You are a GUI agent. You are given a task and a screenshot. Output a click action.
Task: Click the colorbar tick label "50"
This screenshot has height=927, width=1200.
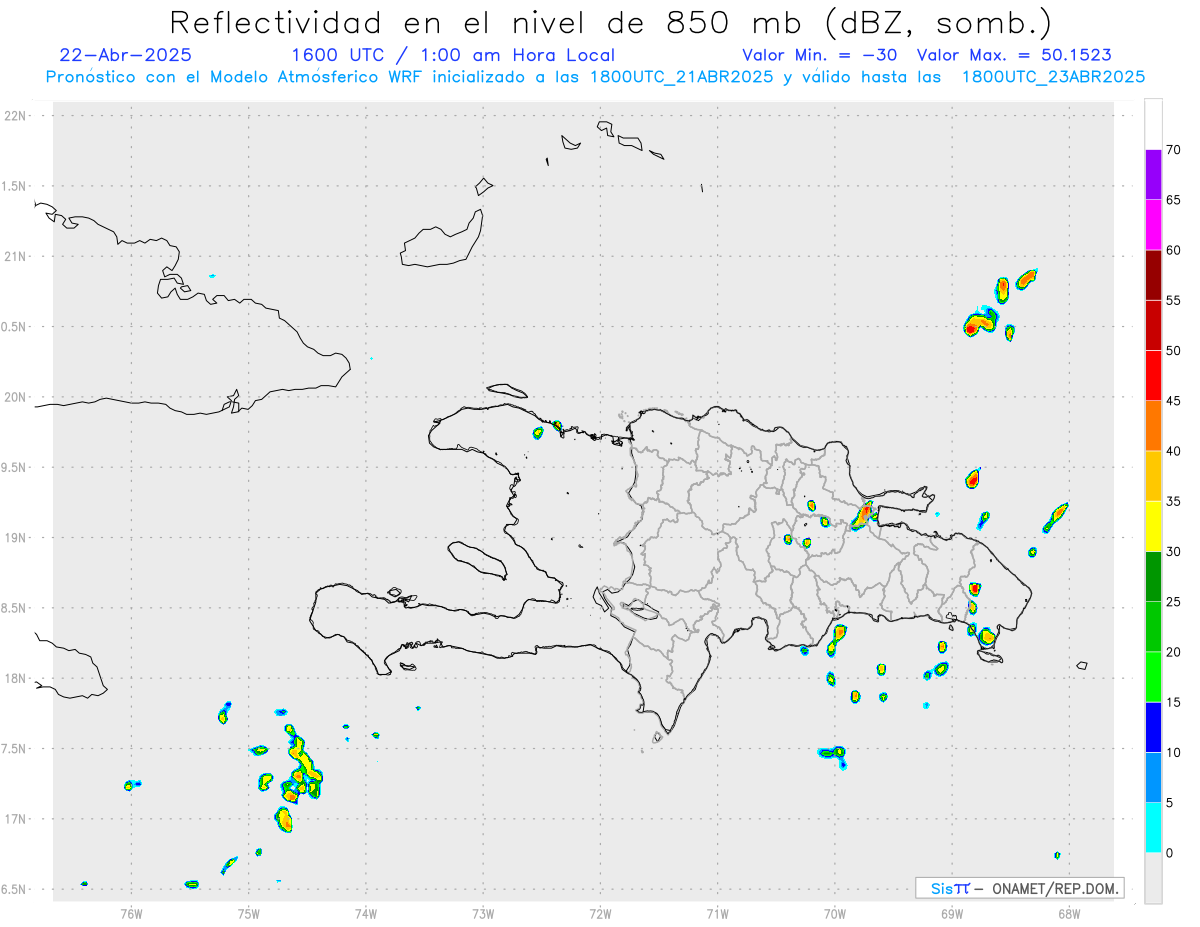[x=1175, y=351]
